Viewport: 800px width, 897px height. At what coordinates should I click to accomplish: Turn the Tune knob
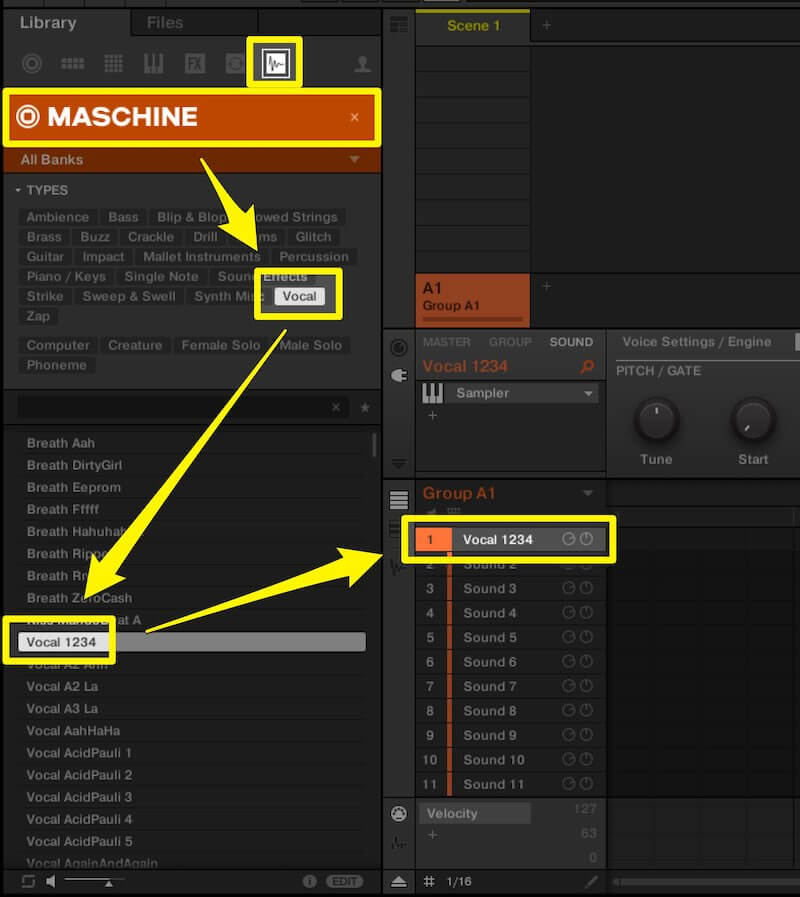pos(656,420)
